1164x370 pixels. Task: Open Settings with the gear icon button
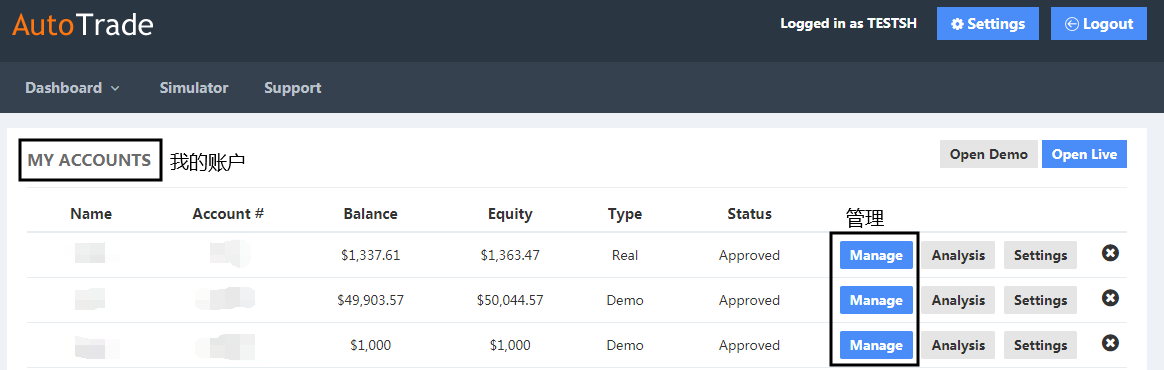click(x=987, y=24)
